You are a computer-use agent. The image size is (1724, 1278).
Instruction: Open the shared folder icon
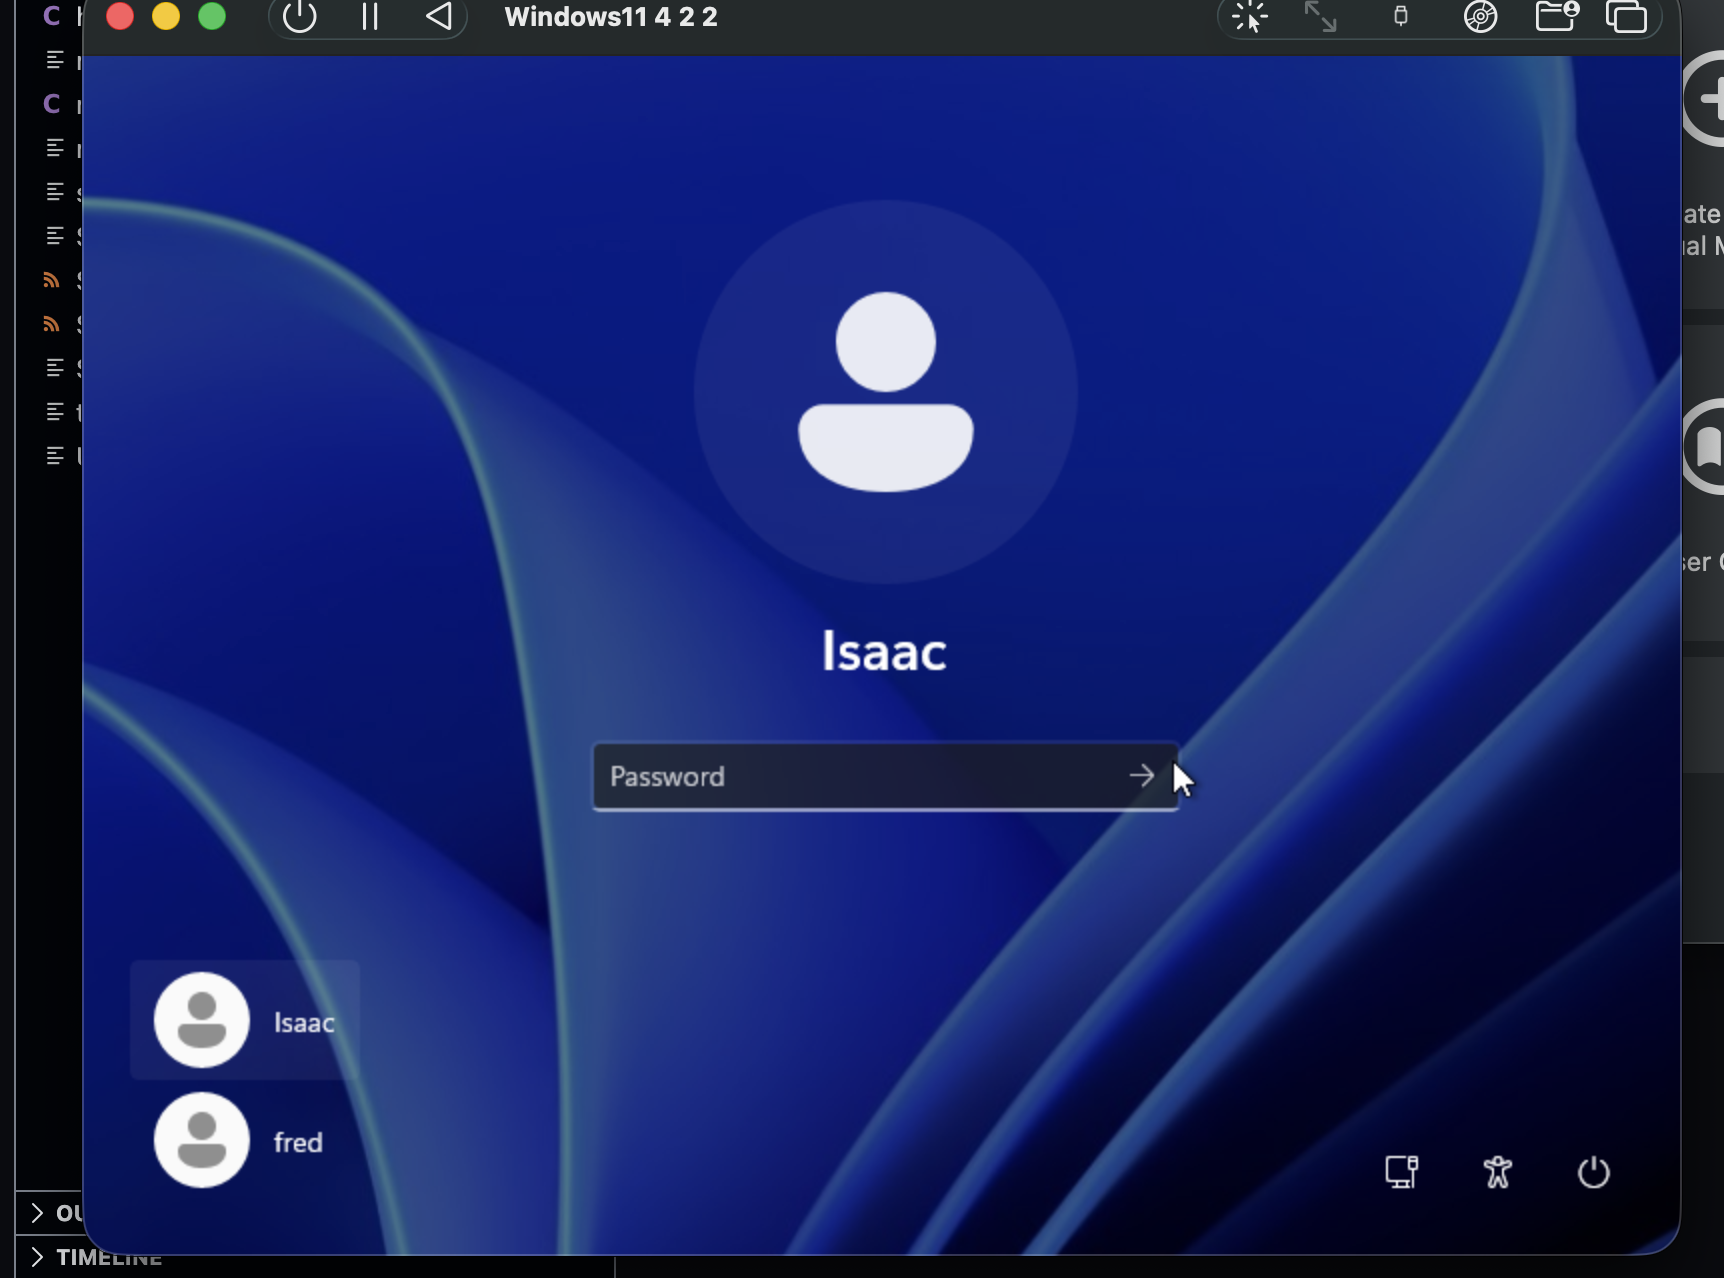tap(1556, 16)
